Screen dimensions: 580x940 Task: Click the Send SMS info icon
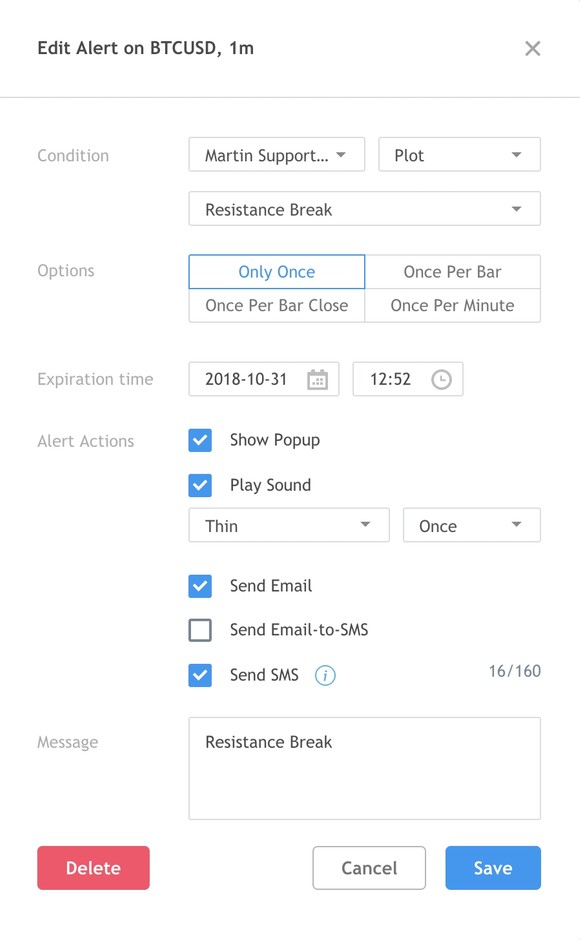(x=325, y=676)
